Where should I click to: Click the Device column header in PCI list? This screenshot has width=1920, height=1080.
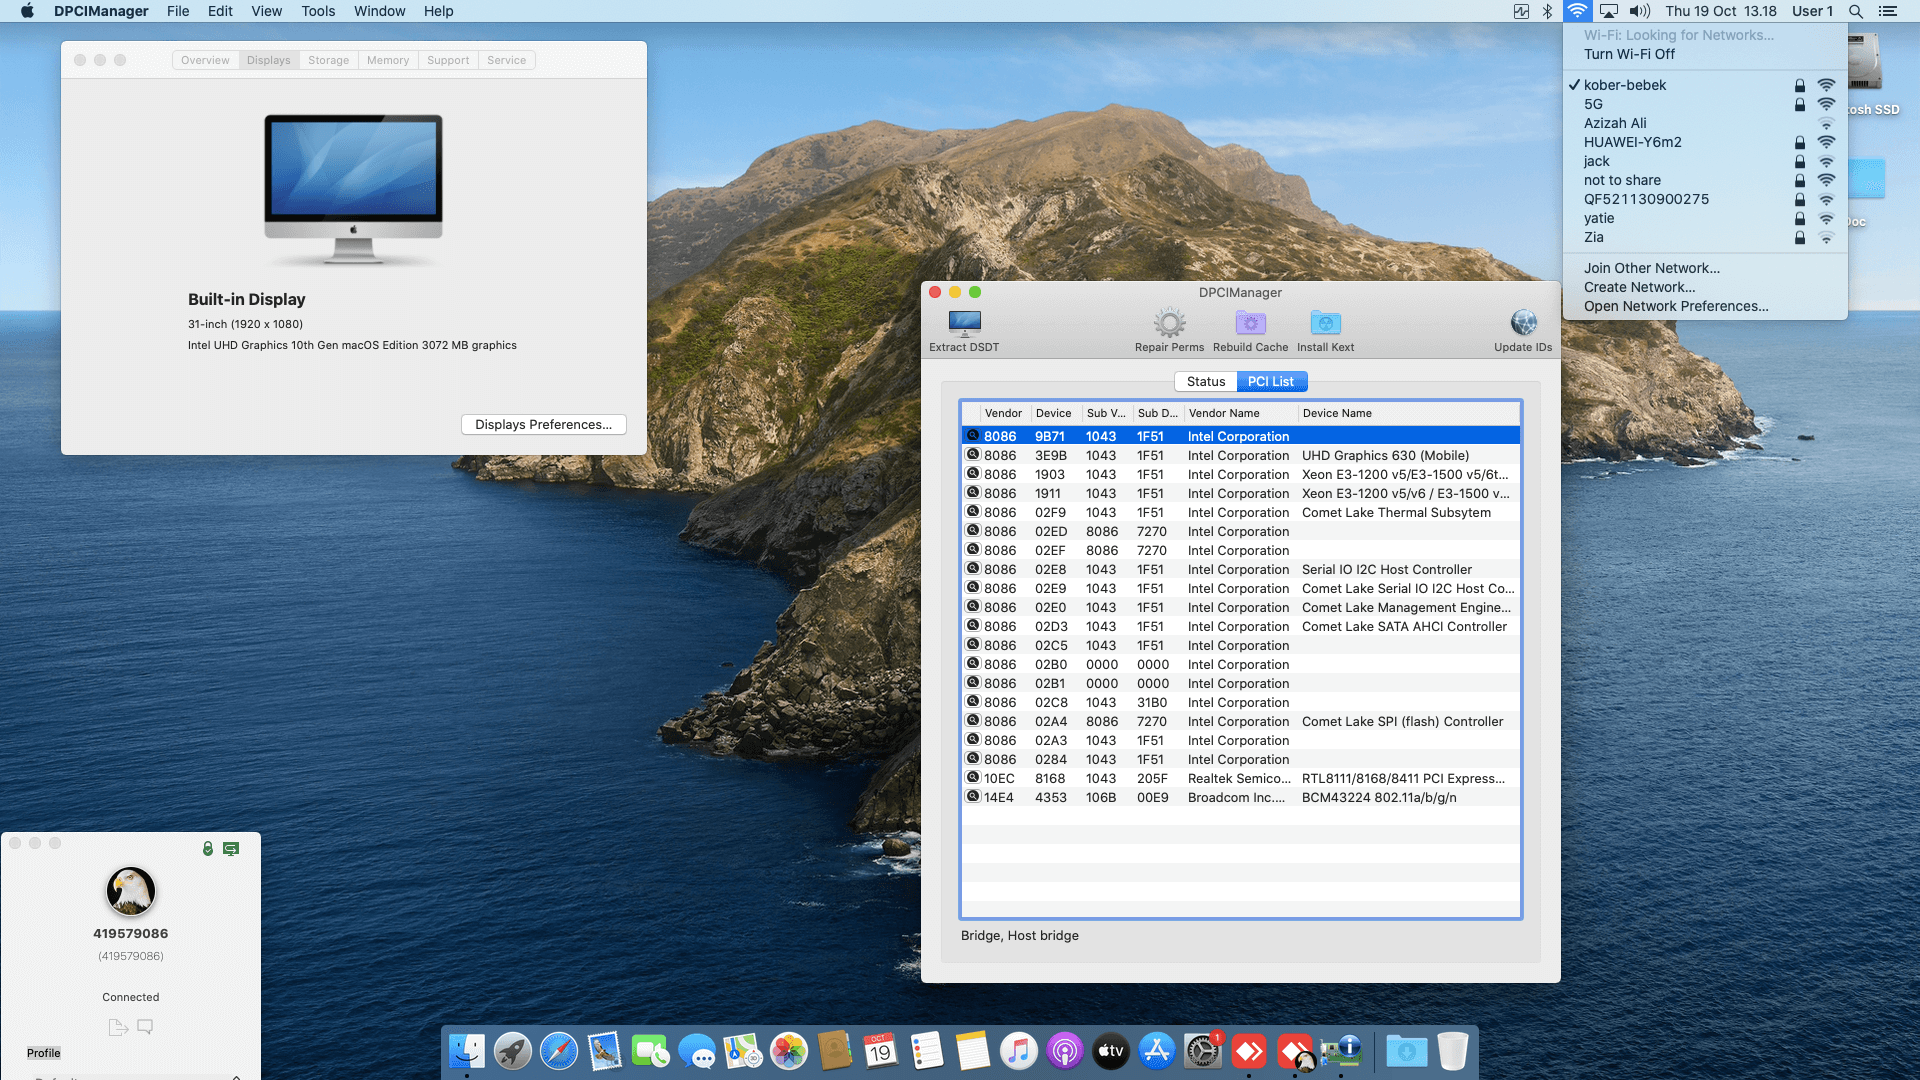pyautogui.click(x=1054, y=413)
